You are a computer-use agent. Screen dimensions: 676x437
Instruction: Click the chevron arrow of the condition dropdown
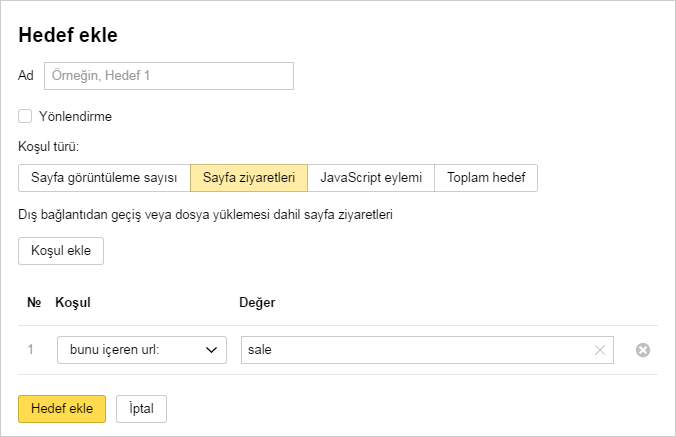point(211,350)
